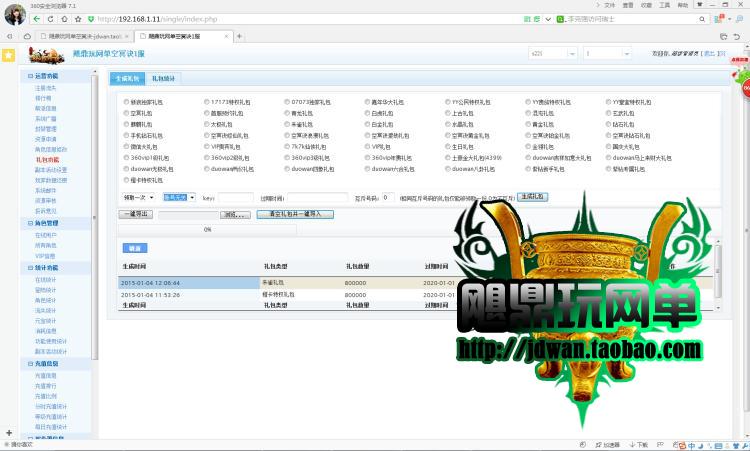Switch to the 生成礼包 tab
The width and height of the screenshot is (750, 451).
point(127,78)
